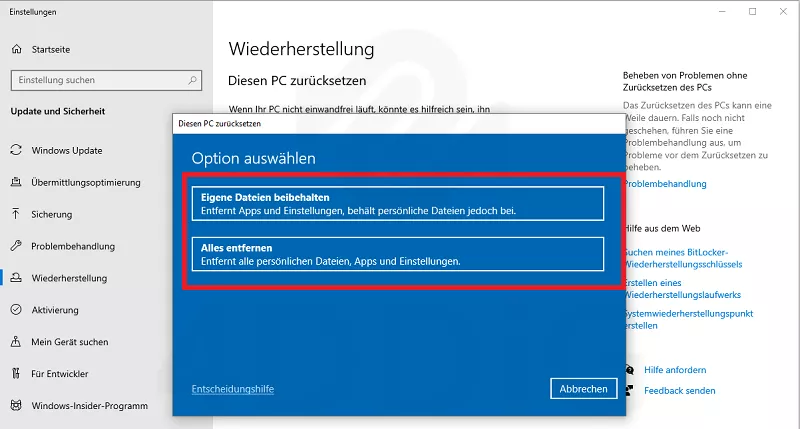Click the Mein Gerät suchen icon
The height and width of the screenshot is (429, 800).
[x=16, y=342]
